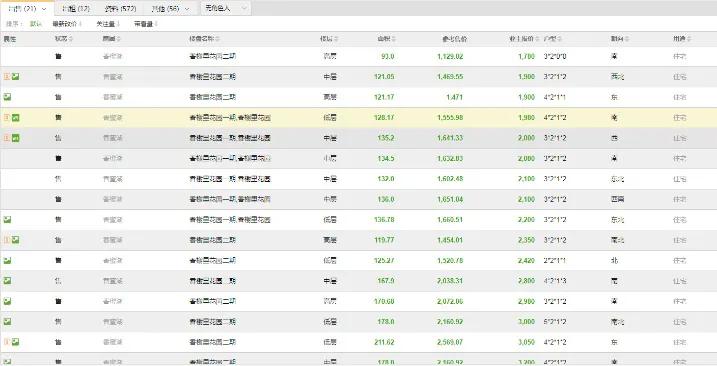Viewport: 717px width, 366px height.
Task: Click the 2,200 listing price cell
Action: pyautogui.click(x=526, y=220)
